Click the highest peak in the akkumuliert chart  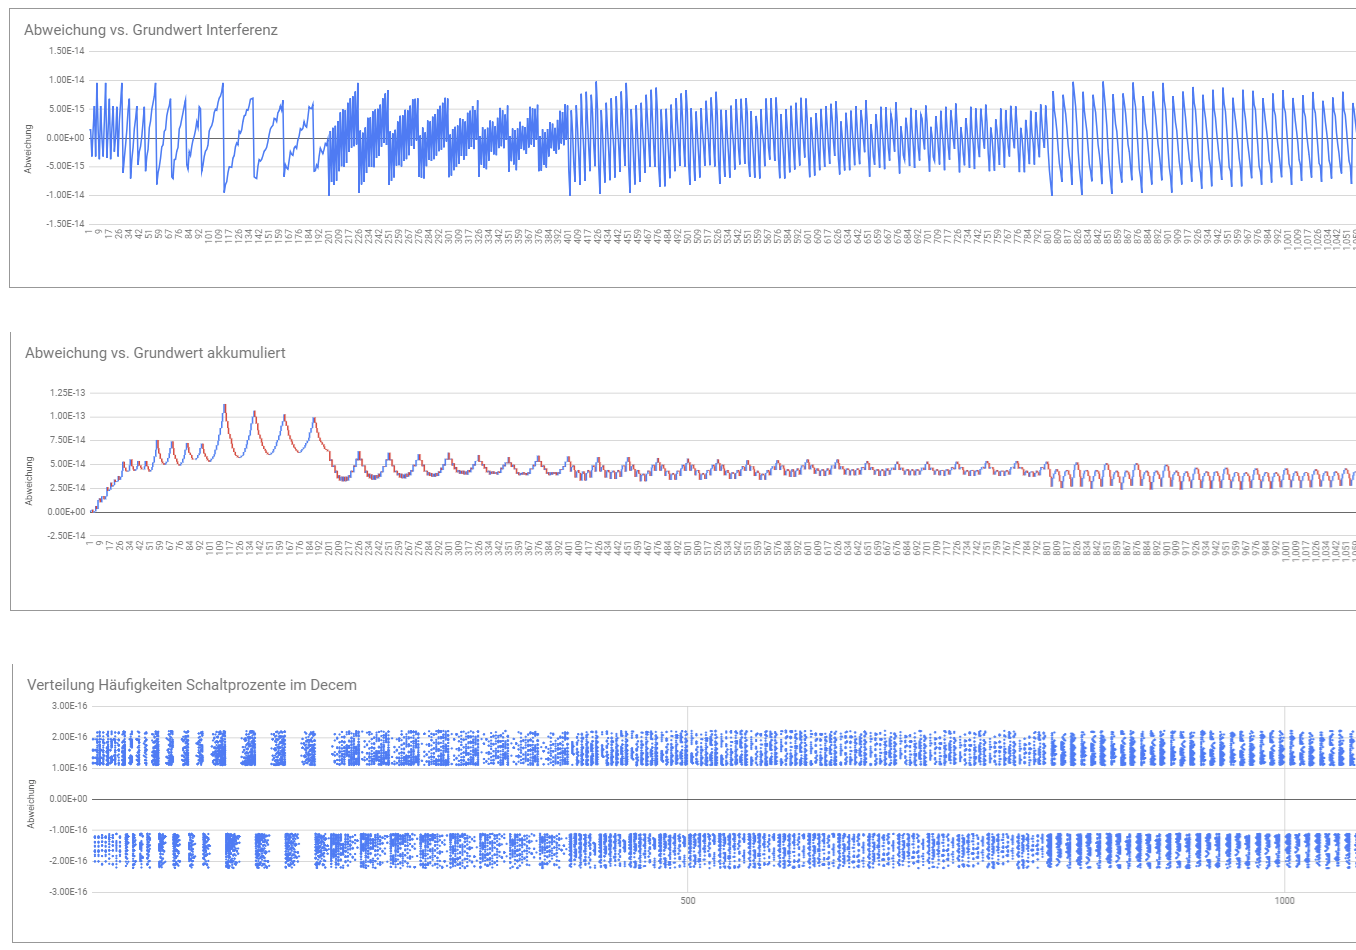[225, 405]
